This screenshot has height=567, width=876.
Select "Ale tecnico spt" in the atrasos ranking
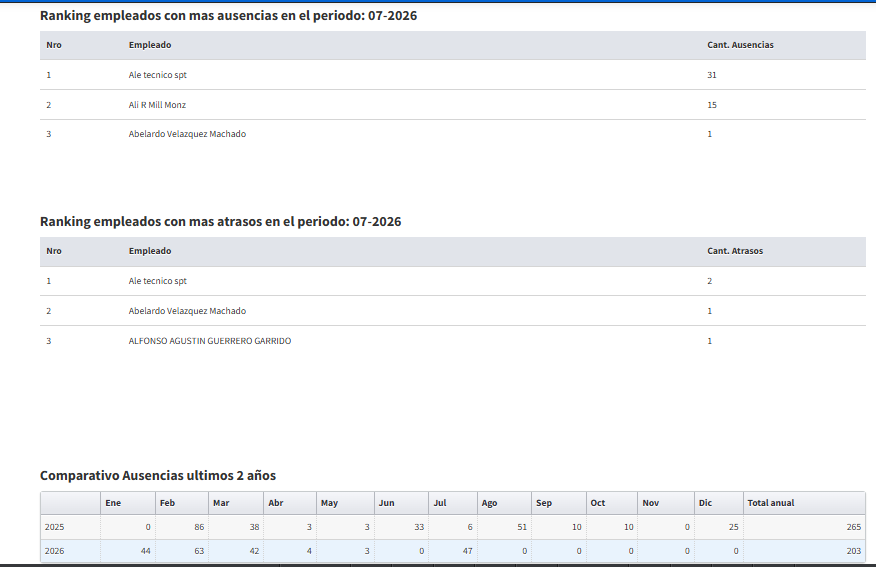(x=158, y=281)
